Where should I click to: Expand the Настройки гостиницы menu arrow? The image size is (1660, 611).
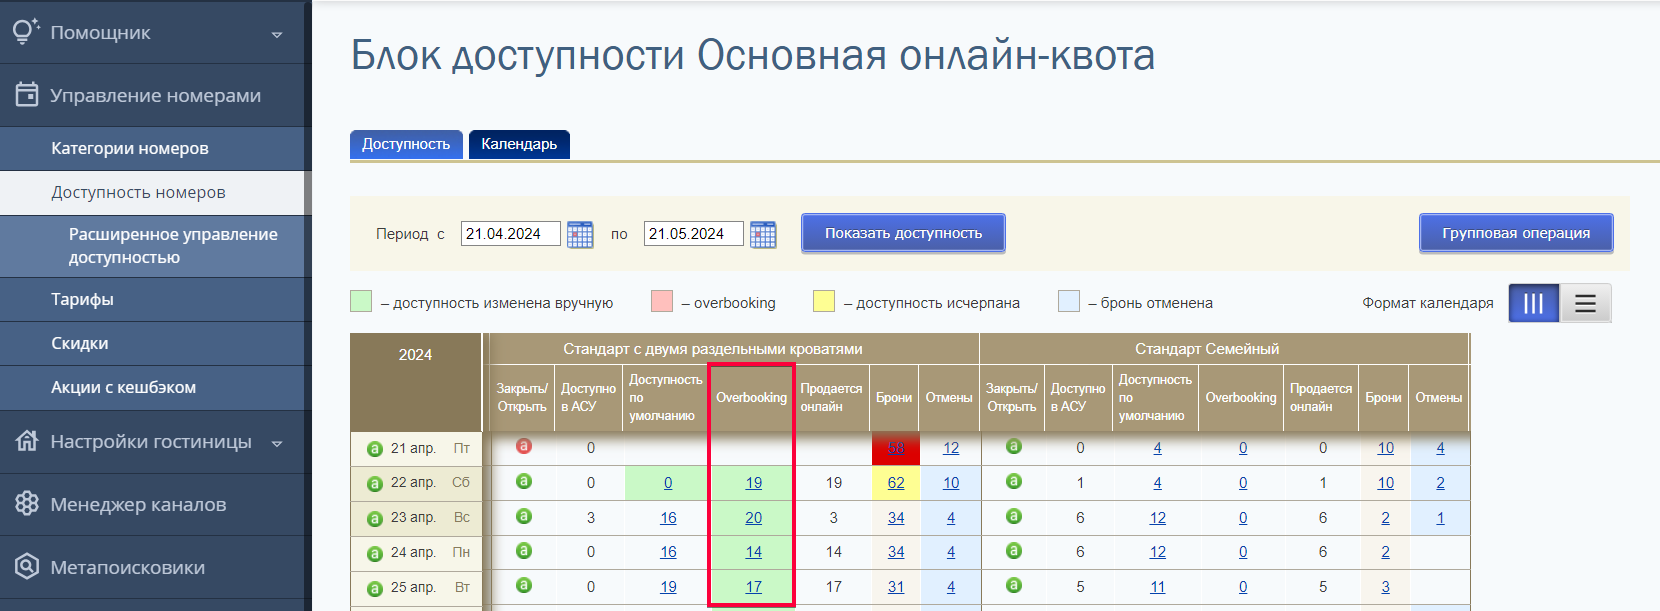(277, 443)
